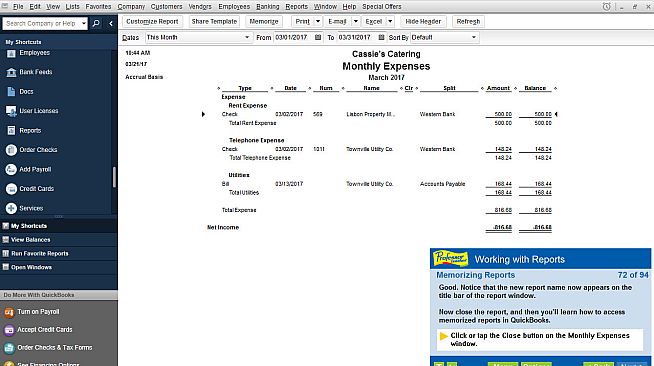
Task: Open Services shortcut icon
Action: tap(11, 208)
